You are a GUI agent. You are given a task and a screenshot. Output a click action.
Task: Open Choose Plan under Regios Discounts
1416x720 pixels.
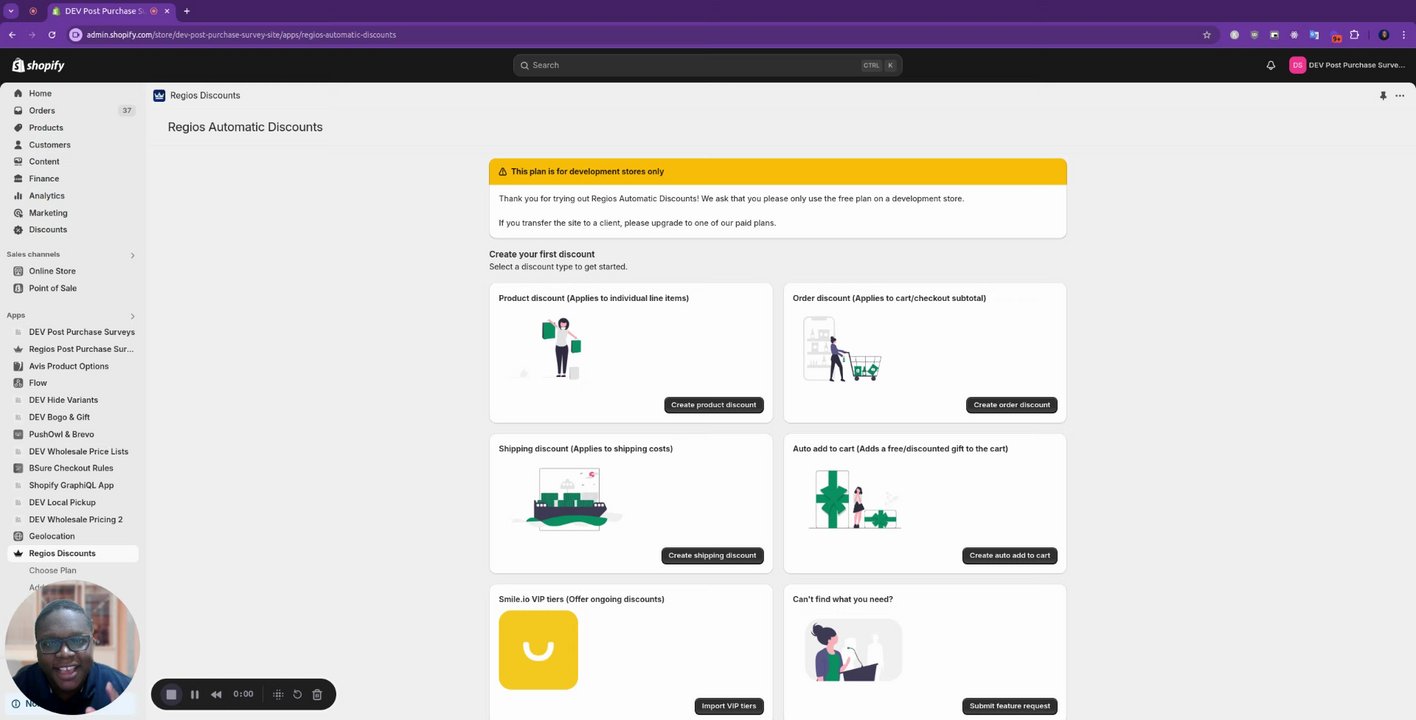(x=52, y=571)
